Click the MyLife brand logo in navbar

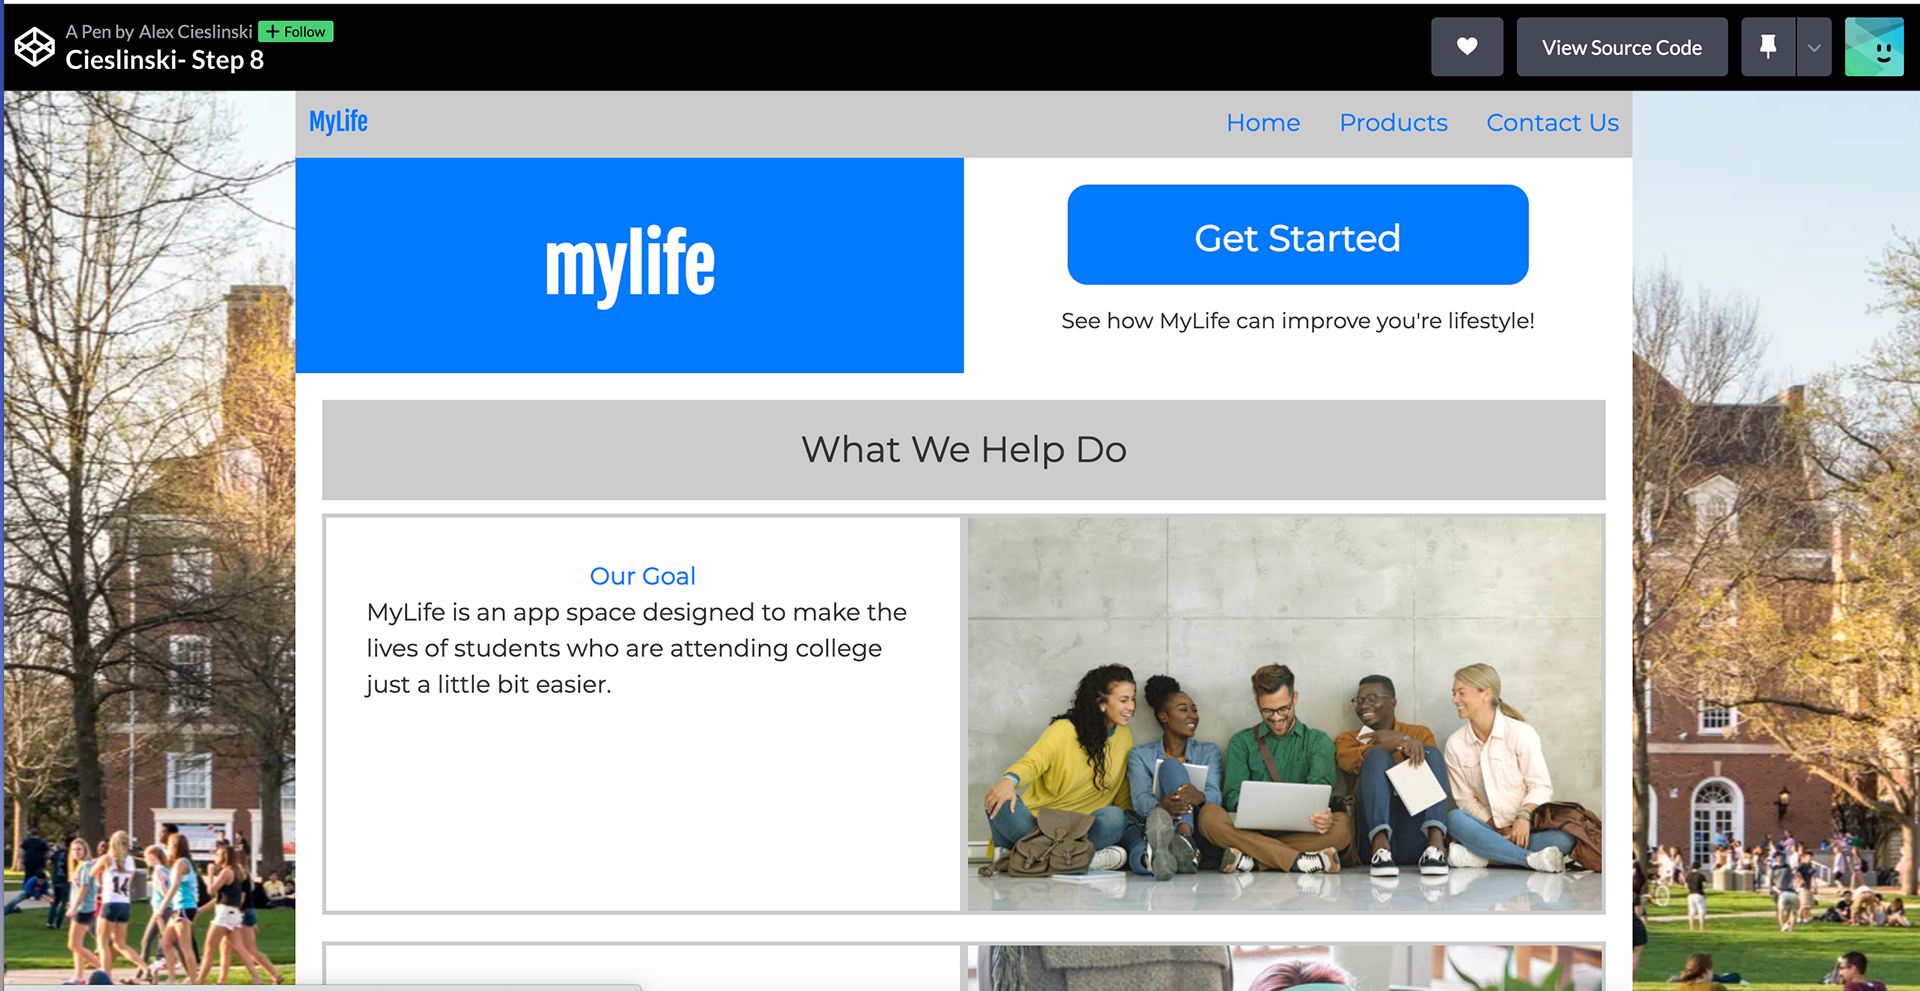pos(338,122)
